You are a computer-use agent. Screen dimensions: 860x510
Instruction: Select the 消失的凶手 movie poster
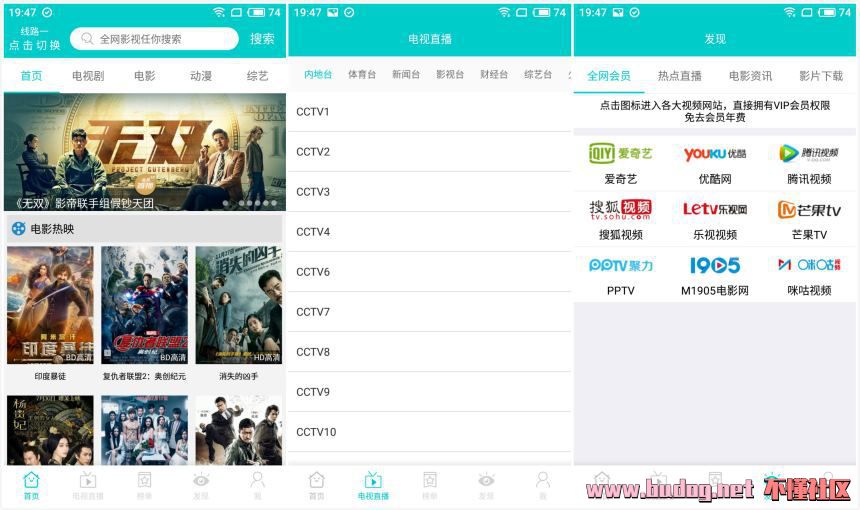(239, 305)
